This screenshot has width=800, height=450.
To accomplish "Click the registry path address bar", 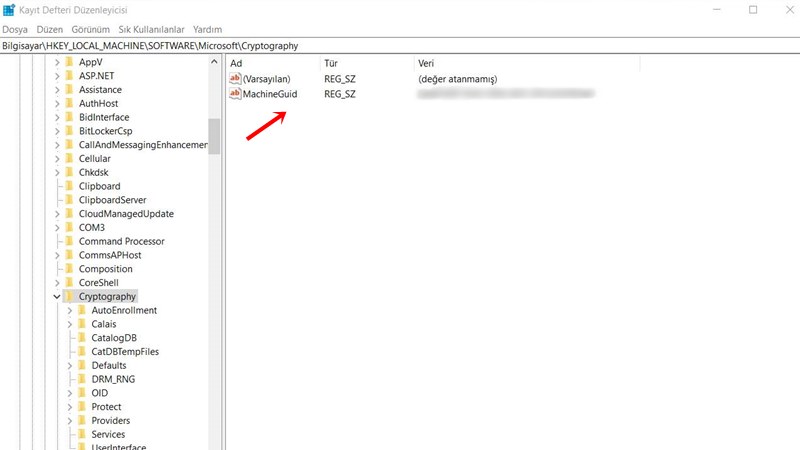I will (400, 46).
